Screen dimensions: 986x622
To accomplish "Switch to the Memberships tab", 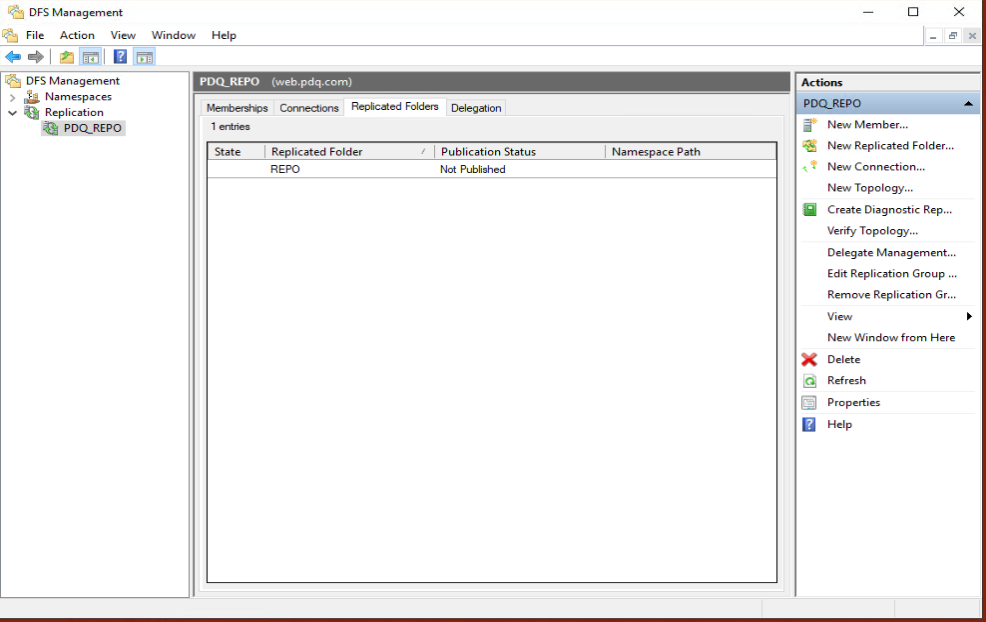I will coord(237,108).
